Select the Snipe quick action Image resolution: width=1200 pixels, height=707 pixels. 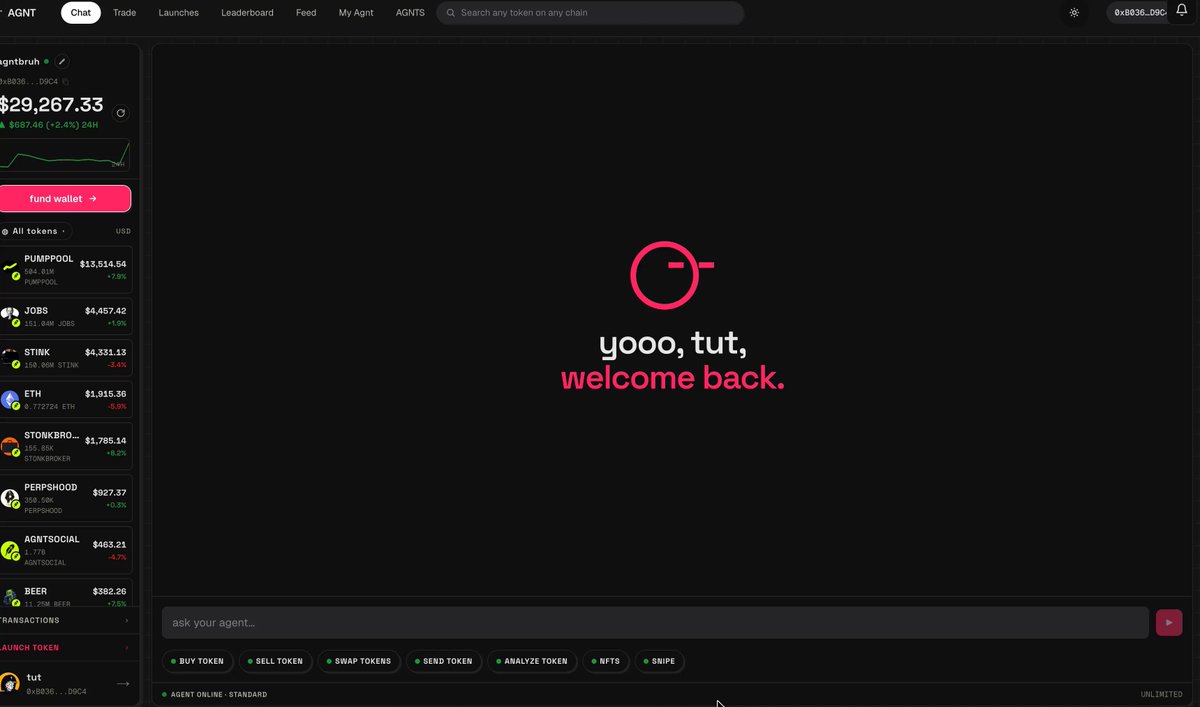(659, 661)
